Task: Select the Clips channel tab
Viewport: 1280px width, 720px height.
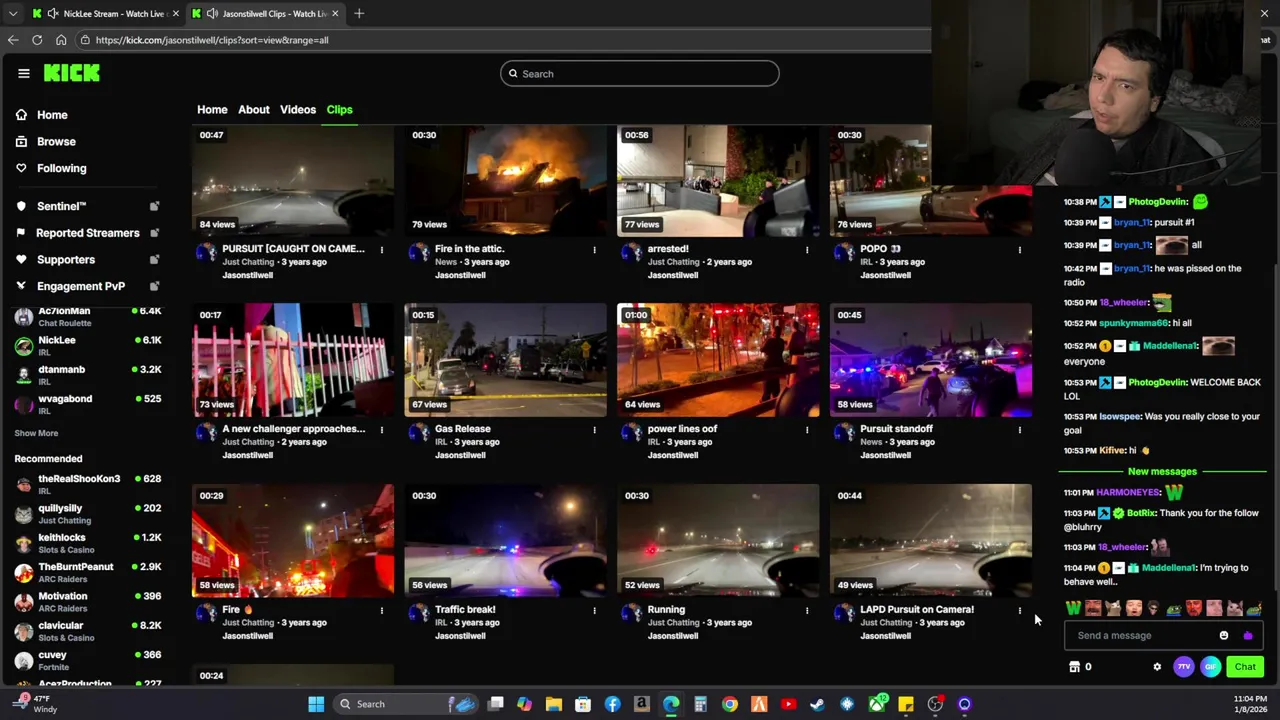Action: click(x=339, y=109)
